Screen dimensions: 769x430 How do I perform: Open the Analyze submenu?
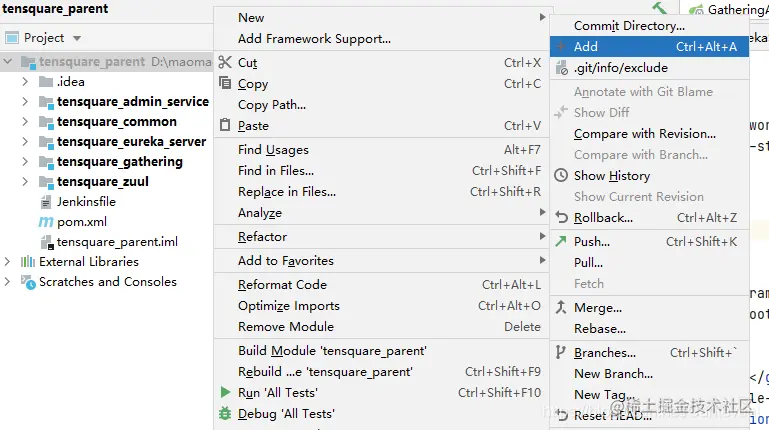pyautogui.click(x=382, y=213)
